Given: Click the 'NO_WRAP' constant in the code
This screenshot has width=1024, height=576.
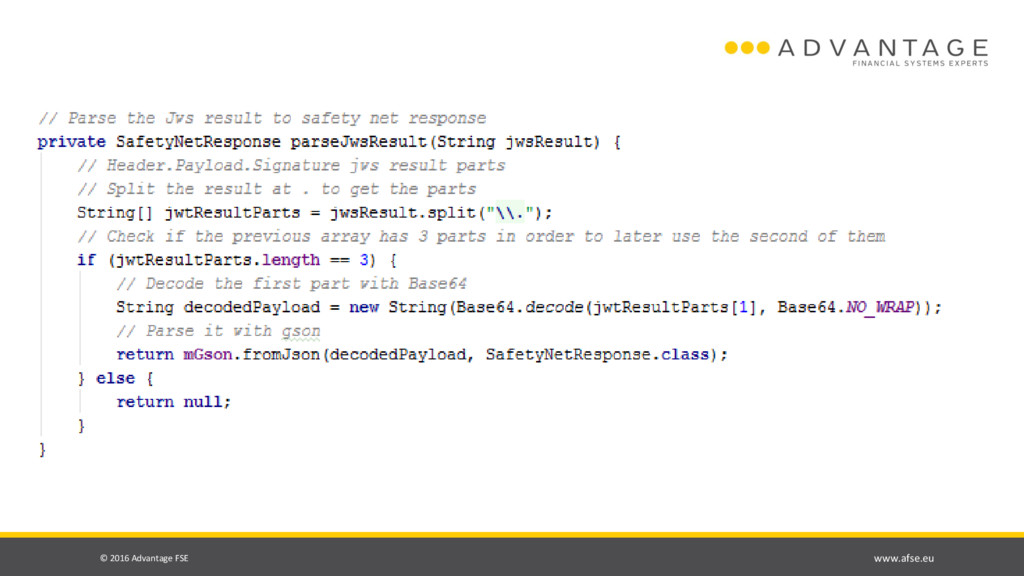Looking at the screenshot, I should 880,308.
